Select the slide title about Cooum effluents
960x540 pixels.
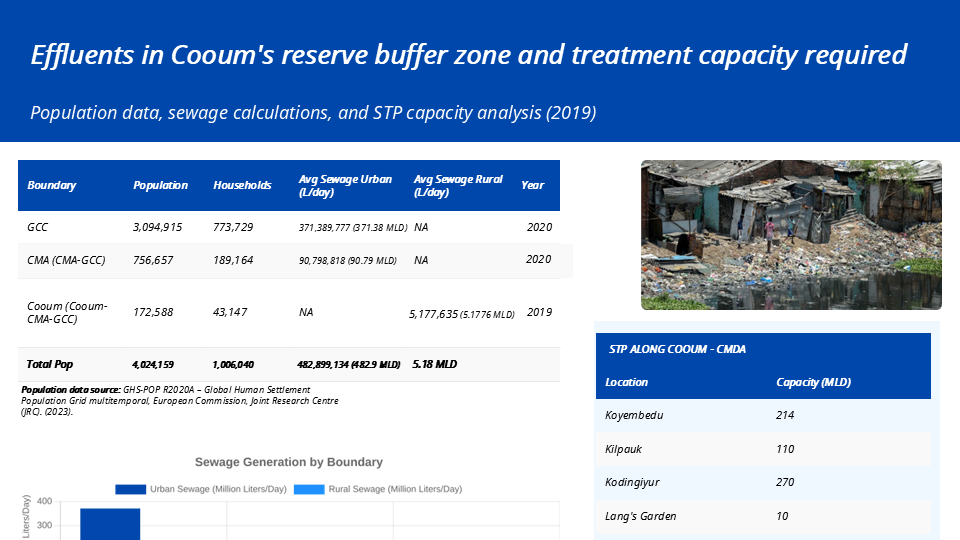pyautogui.click(x=468, y=54)
